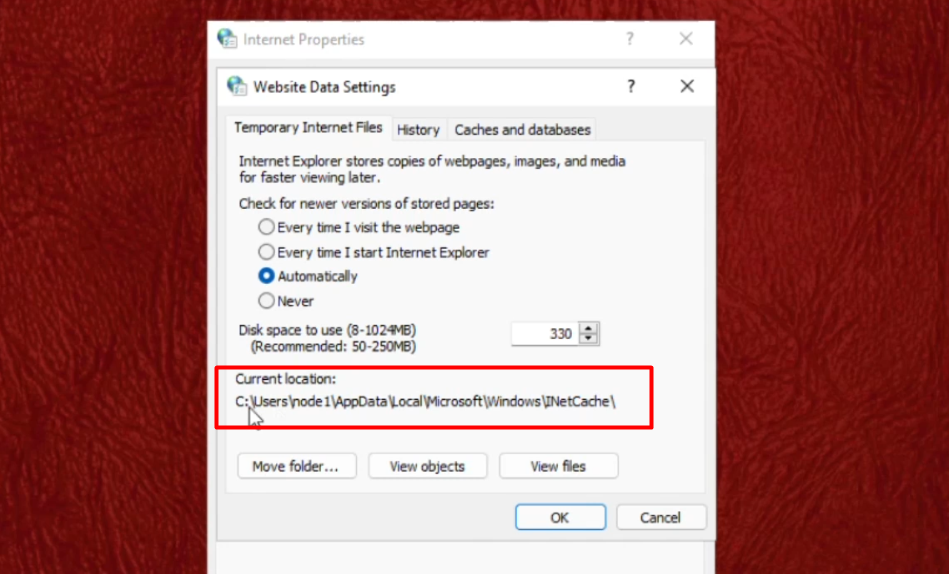Click the Recommended: 50-250MB text
Image resolution: width=949 pixels, height=574 pixels.
pyautogui.click(x=333, y=347)
